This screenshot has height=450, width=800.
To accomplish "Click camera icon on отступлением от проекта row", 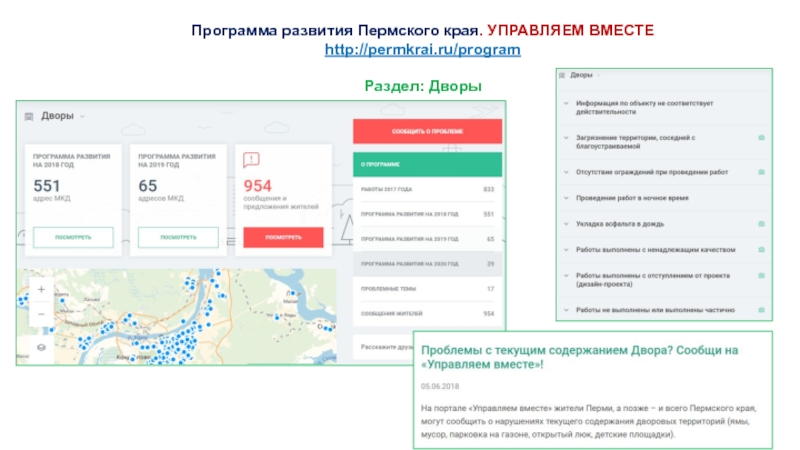I will pyautogui.click(x=761, y=276).
